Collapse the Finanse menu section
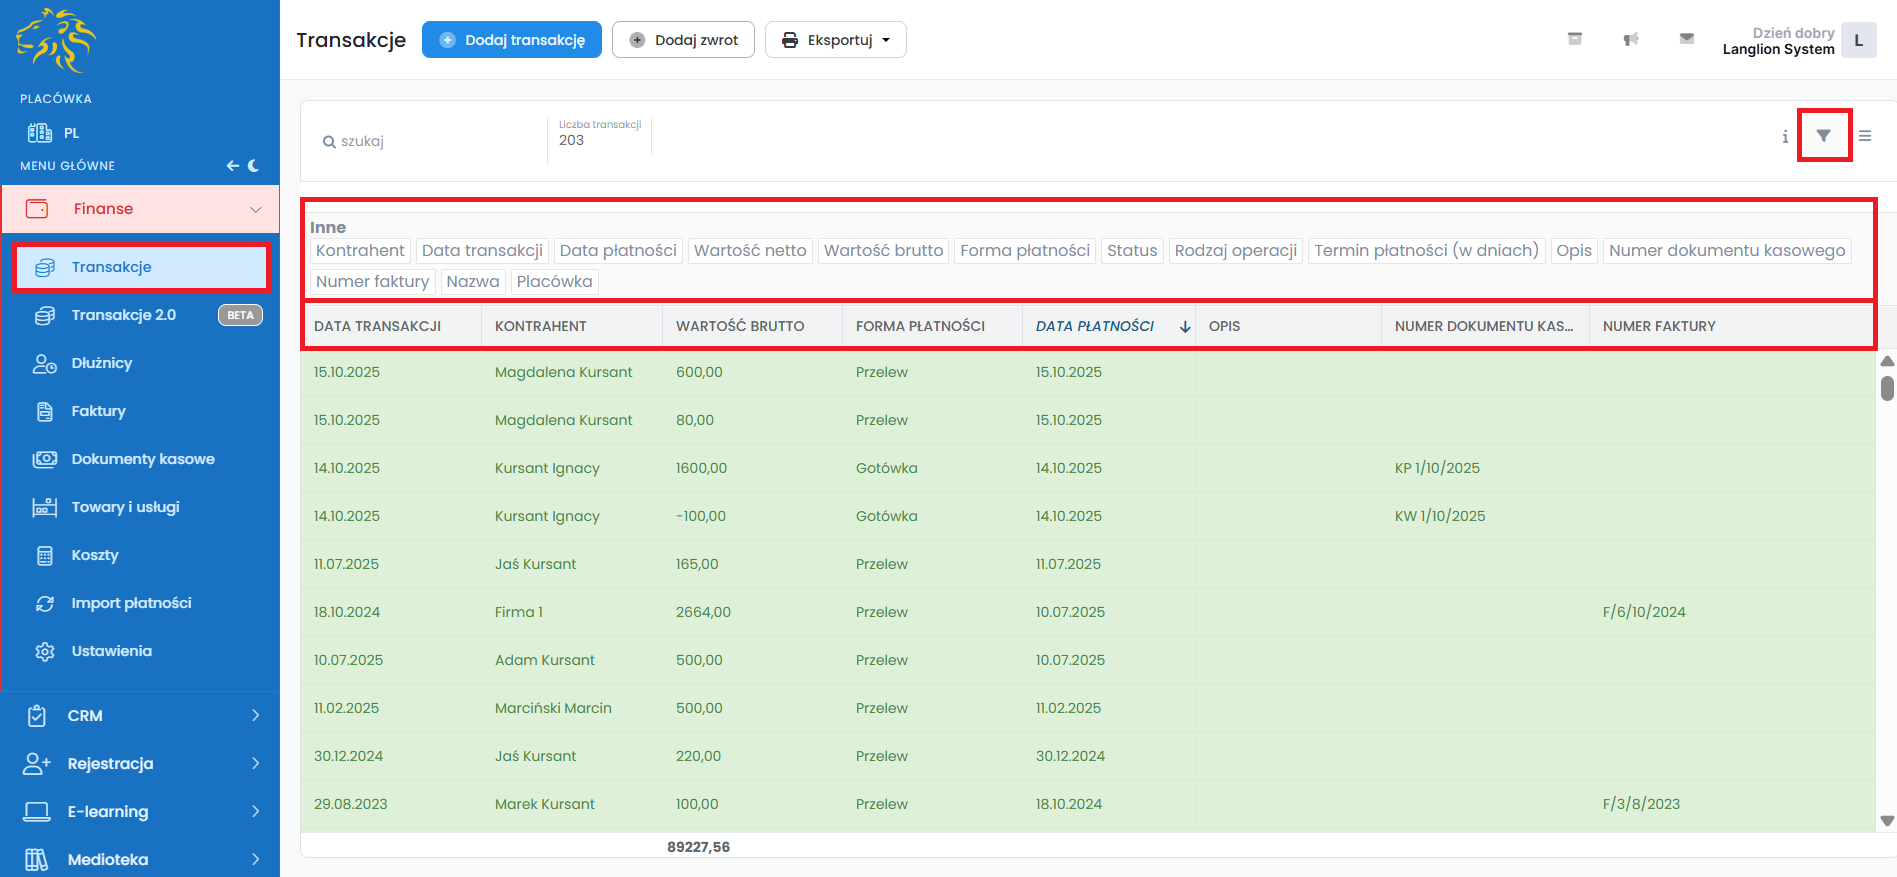 [140, 209]
